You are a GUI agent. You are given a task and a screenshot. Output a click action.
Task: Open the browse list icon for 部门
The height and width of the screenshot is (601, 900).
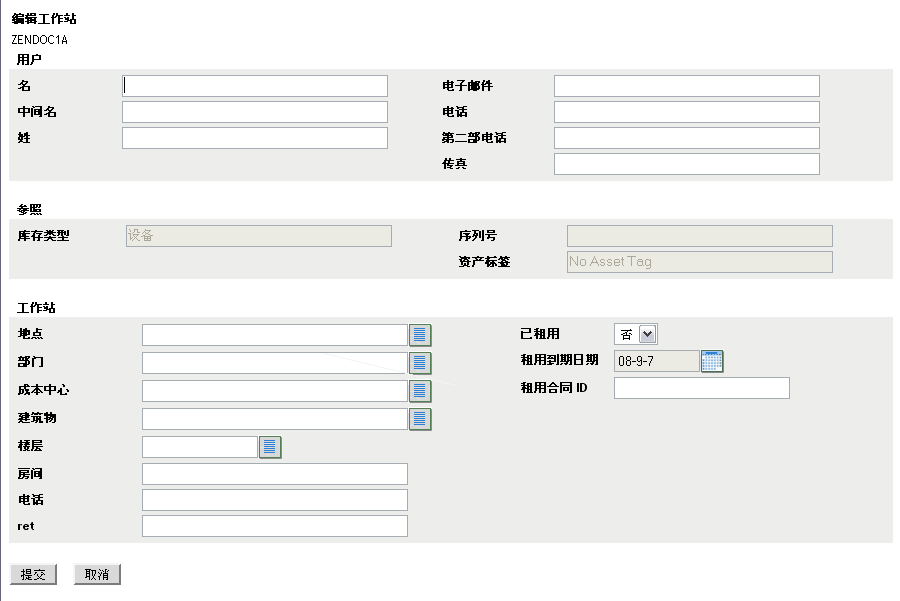(x=420, y=363)
